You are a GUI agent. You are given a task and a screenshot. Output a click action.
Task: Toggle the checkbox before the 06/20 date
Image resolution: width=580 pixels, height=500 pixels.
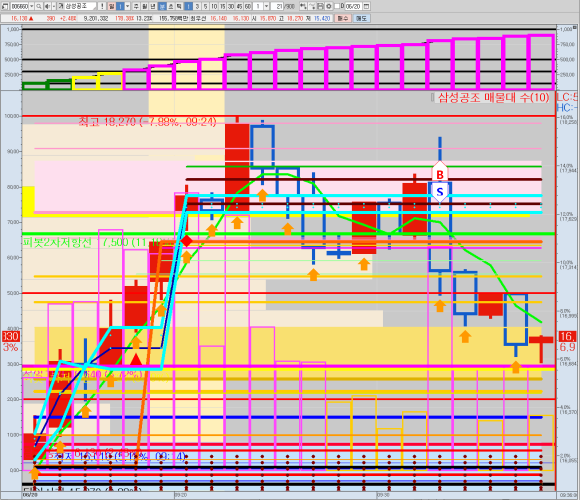tap(337, 6)
